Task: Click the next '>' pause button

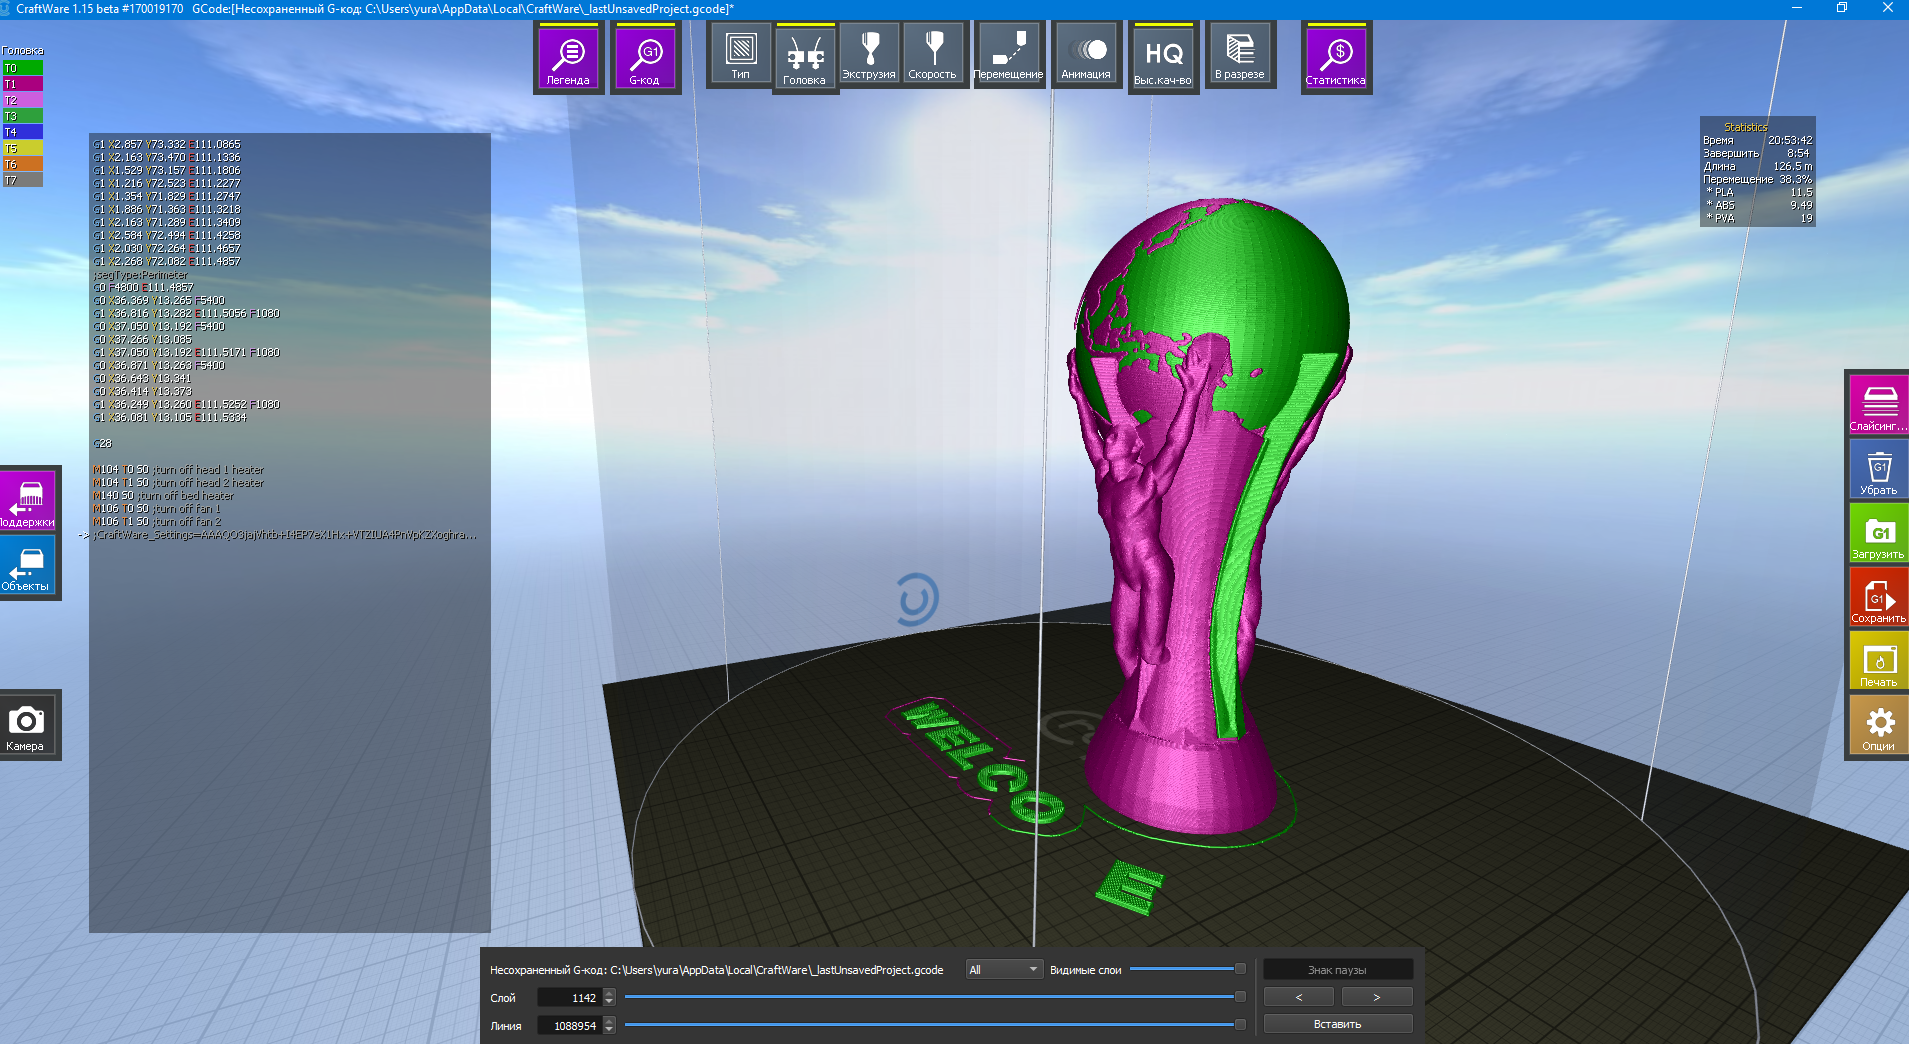Action: (x=1376, y=997)
